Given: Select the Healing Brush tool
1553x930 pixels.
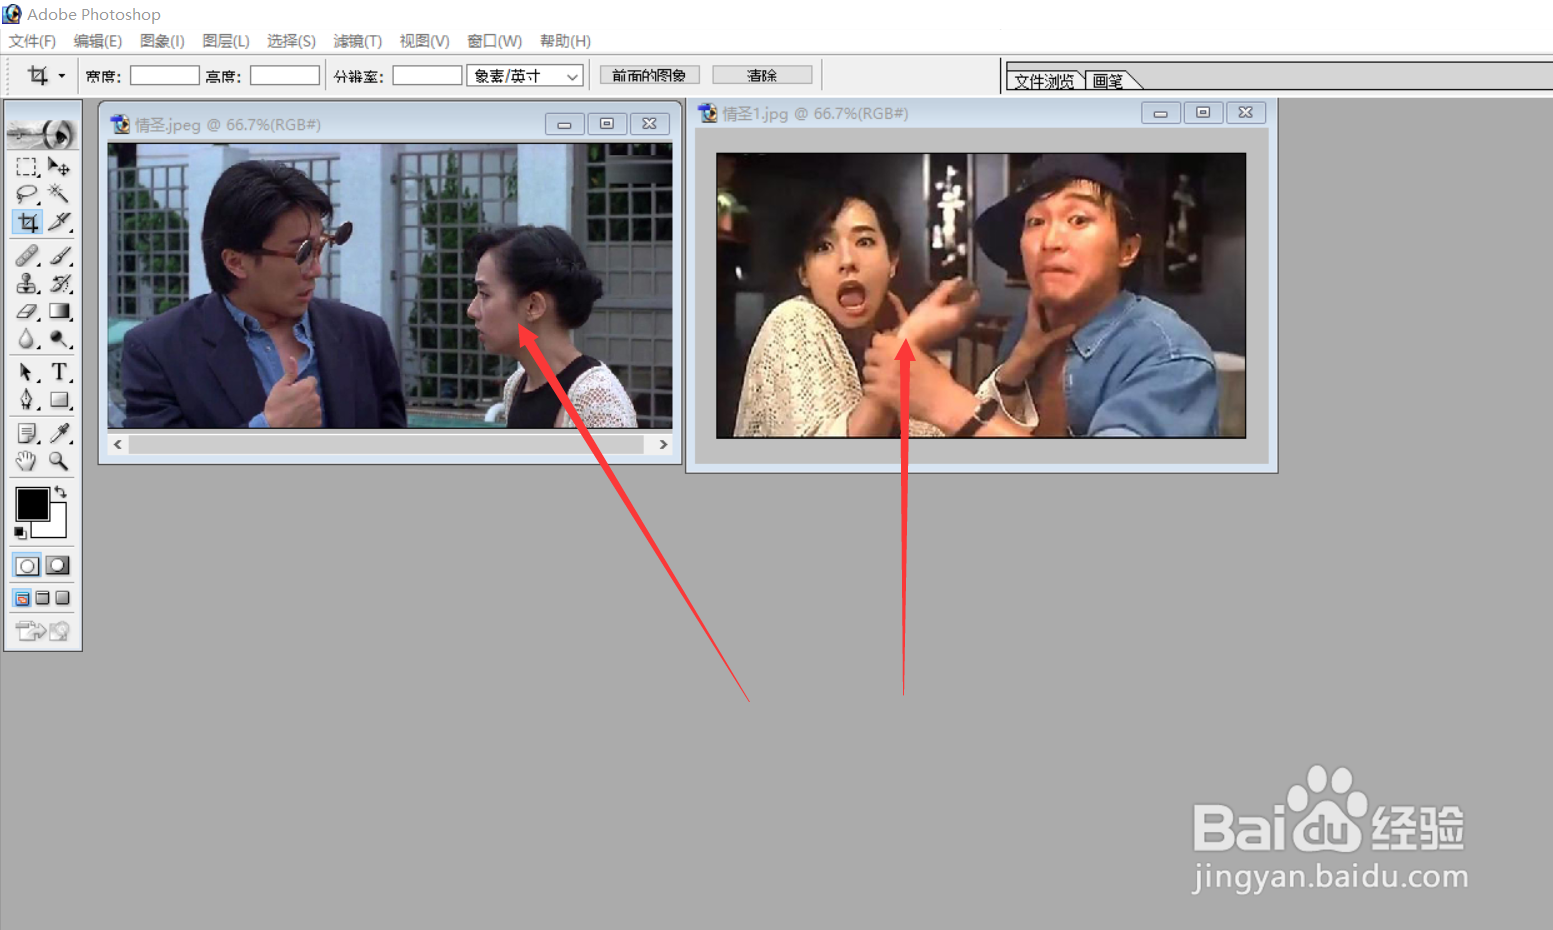Looking at the screenshot, I should tap(27, 256).
